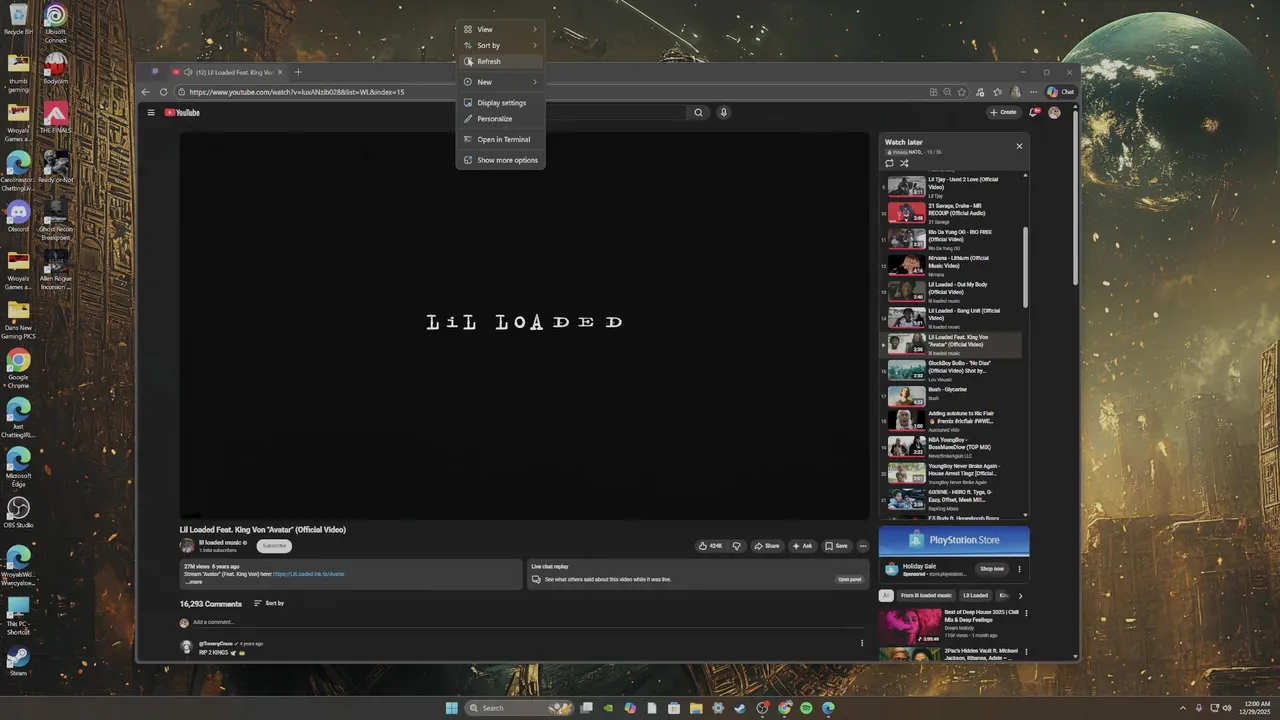Image resolution: width=1280 pixels, height=720 pixels.
Task: Open options for Best of Deep House video
Action: [1026, 613]
